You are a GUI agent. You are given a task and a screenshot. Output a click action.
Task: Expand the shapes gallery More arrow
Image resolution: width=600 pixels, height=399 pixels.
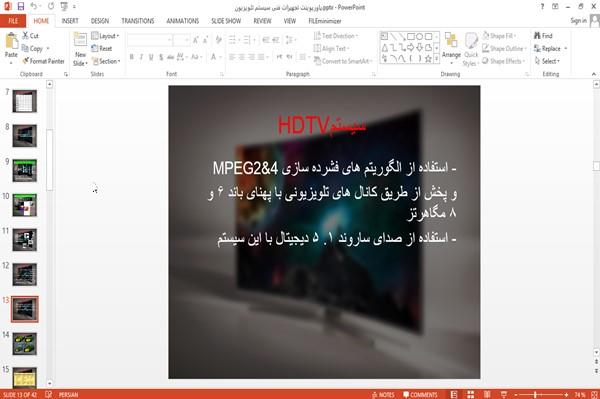point(436,59)
